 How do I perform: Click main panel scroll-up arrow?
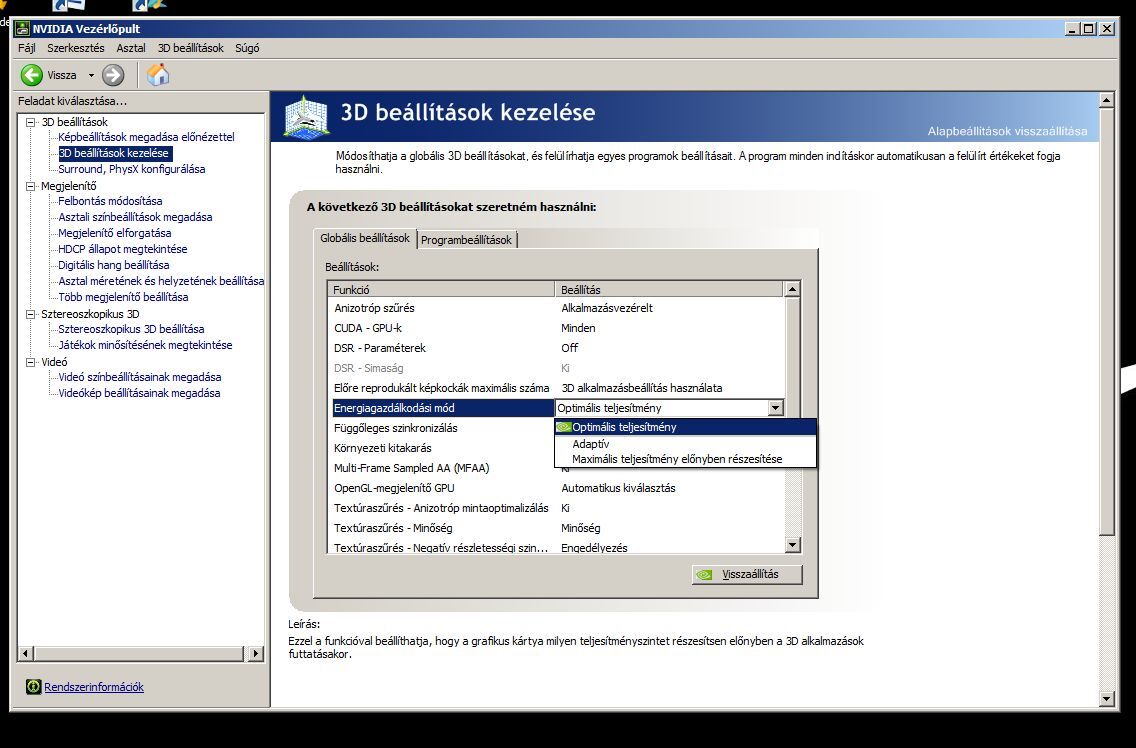pos(1106,100)
